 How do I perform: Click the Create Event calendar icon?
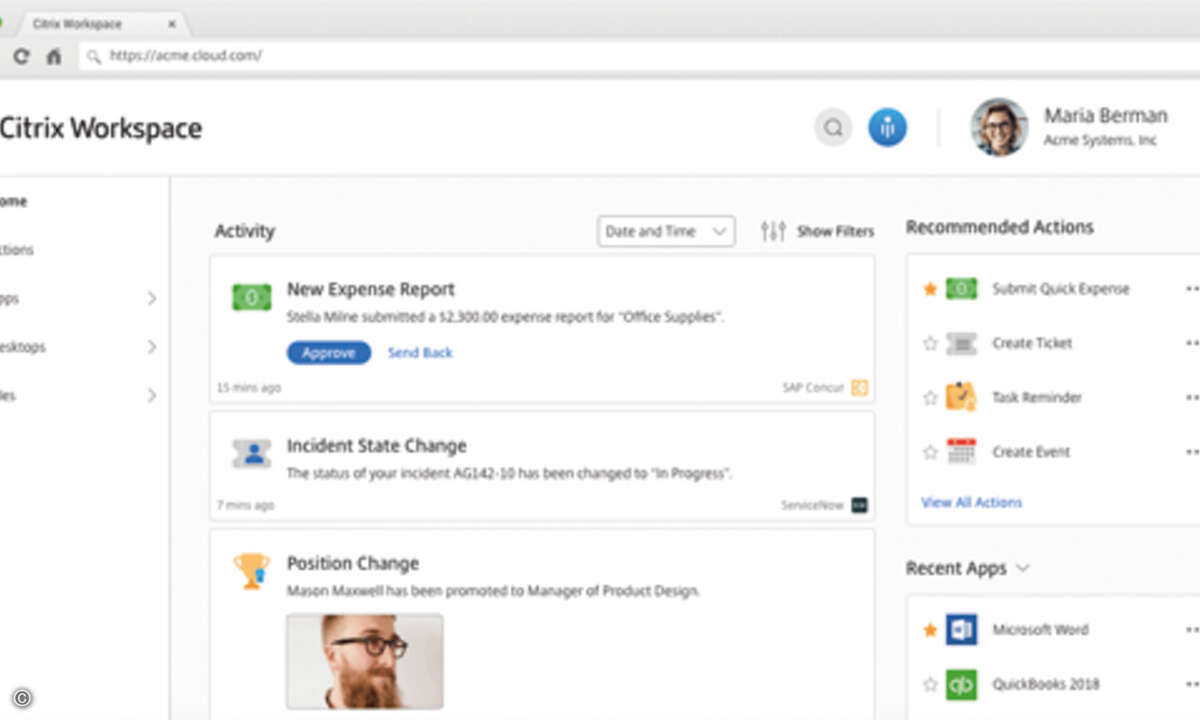(961, 451)
